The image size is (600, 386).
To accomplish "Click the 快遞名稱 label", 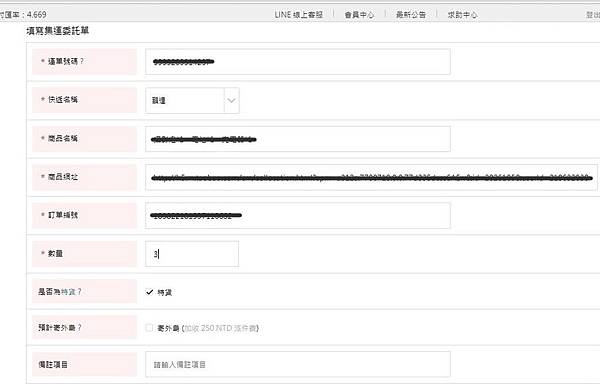I will pyautogui.click(x=63, y=99).
